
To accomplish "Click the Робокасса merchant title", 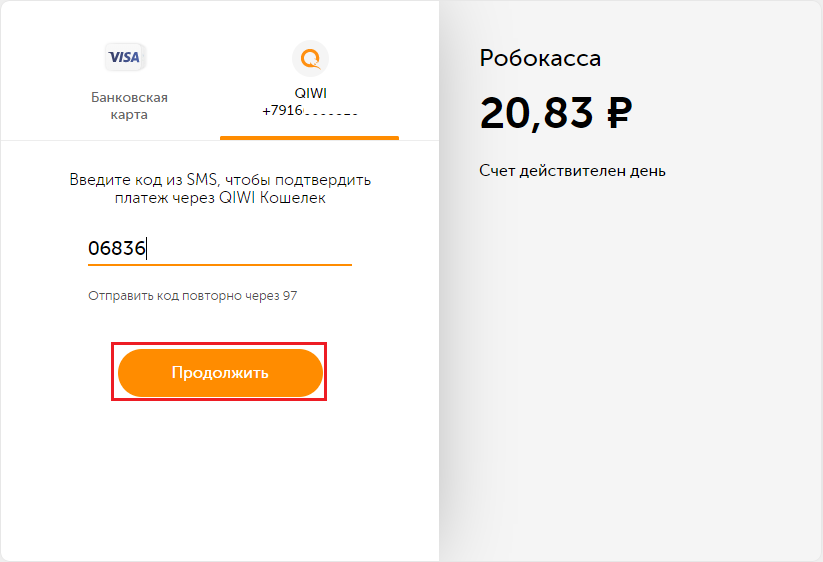I will point(540,58).
